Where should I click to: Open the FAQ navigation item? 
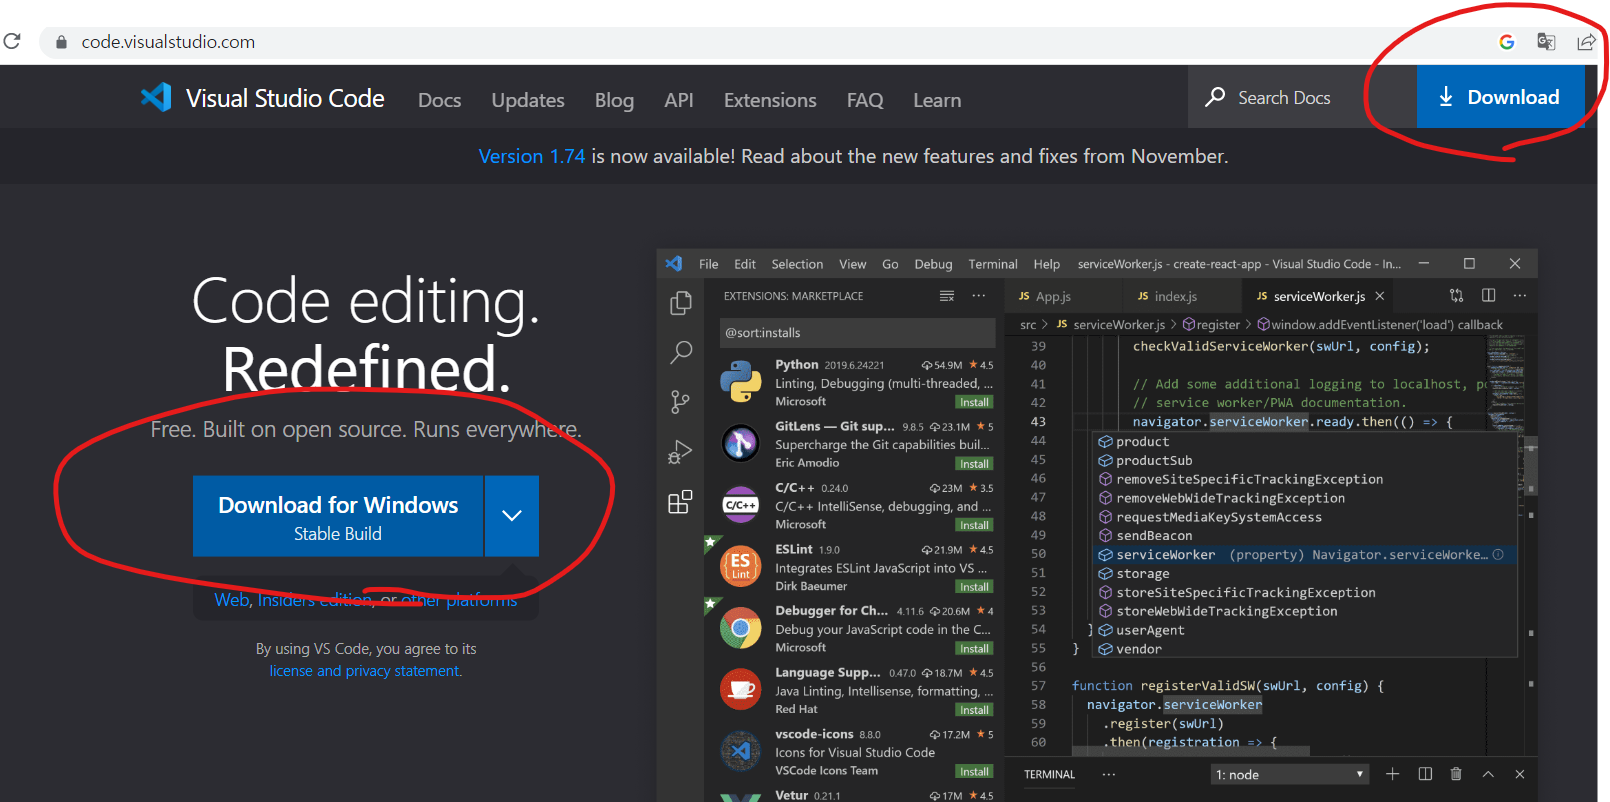(x=865, y=100)
